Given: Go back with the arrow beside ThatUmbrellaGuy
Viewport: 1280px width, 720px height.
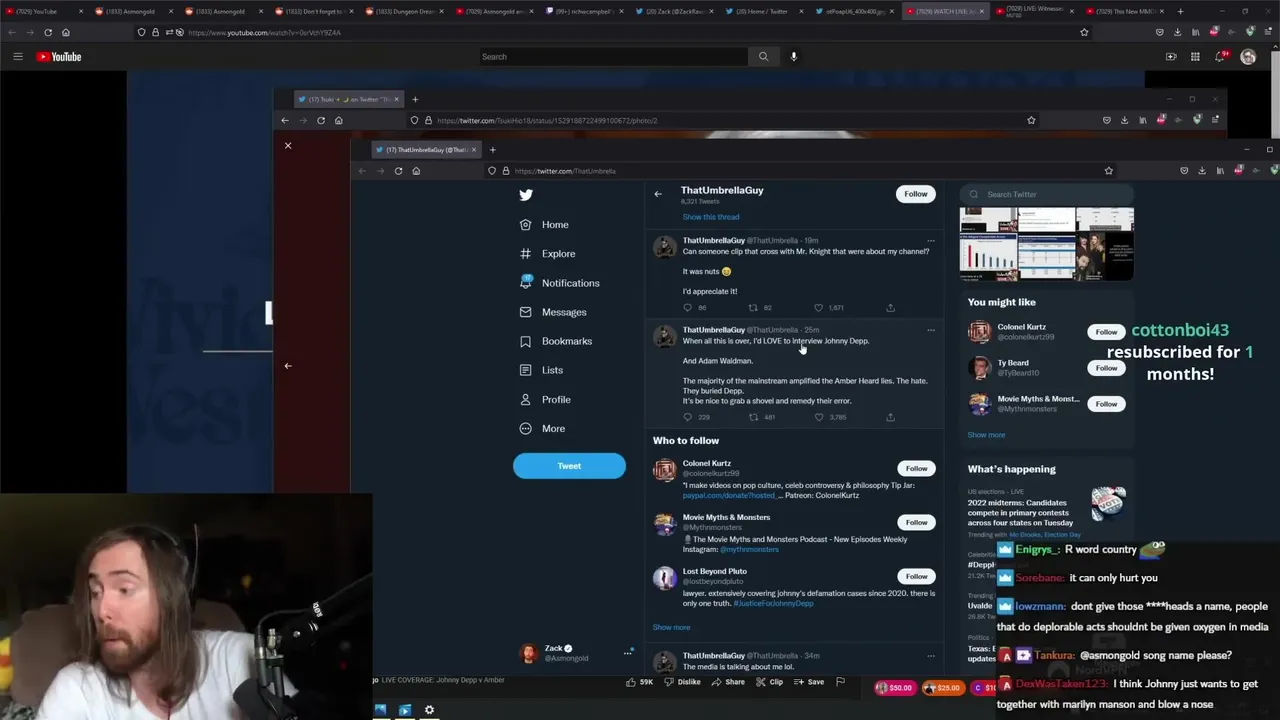Looking at the screenshot, I should tap(658, 194).
